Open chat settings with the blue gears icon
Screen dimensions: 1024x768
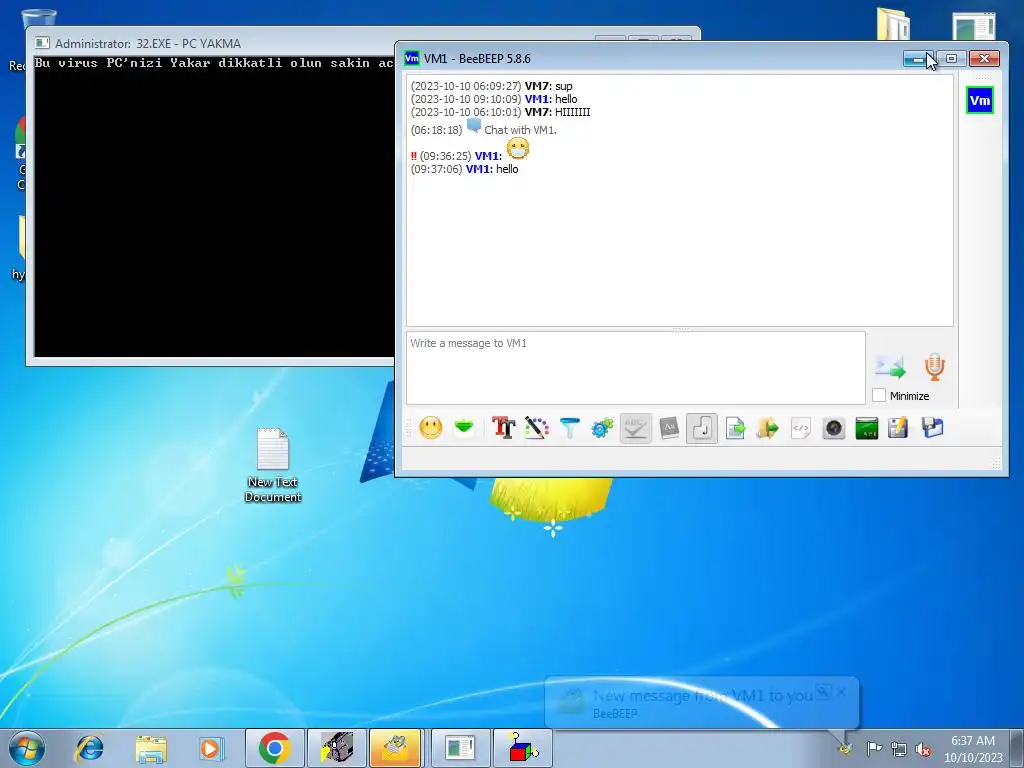click(x=602, y=428)
